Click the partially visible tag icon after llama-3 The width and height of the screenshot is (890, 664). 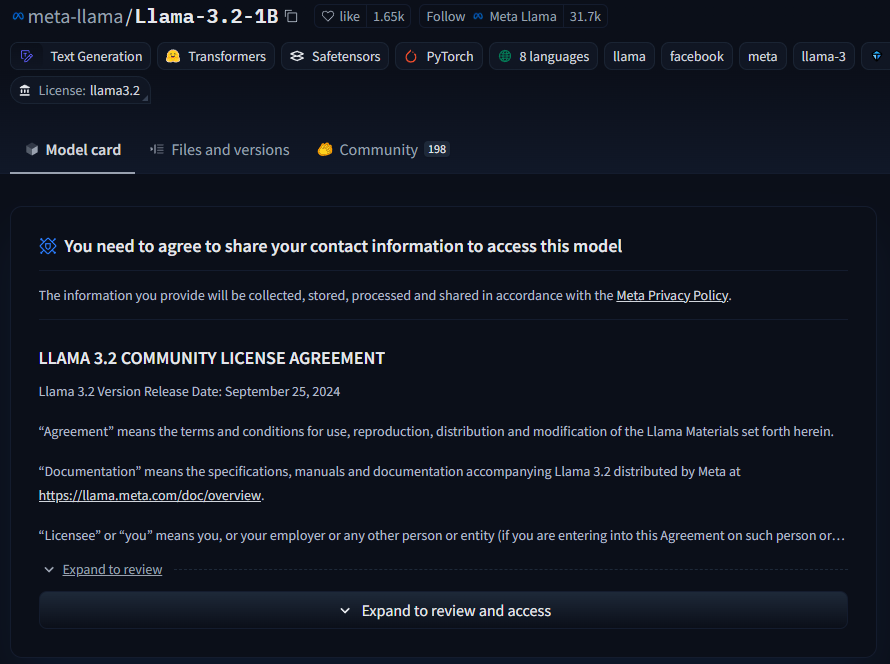click(876, 56)
